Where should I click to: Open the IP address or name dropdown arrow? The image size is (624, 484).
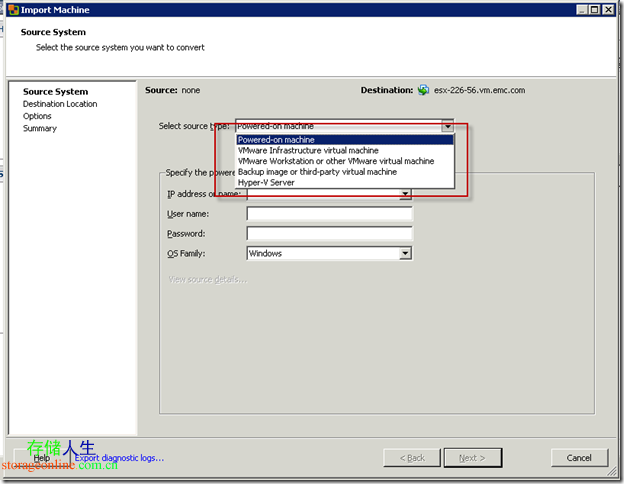tap(405, 194)
